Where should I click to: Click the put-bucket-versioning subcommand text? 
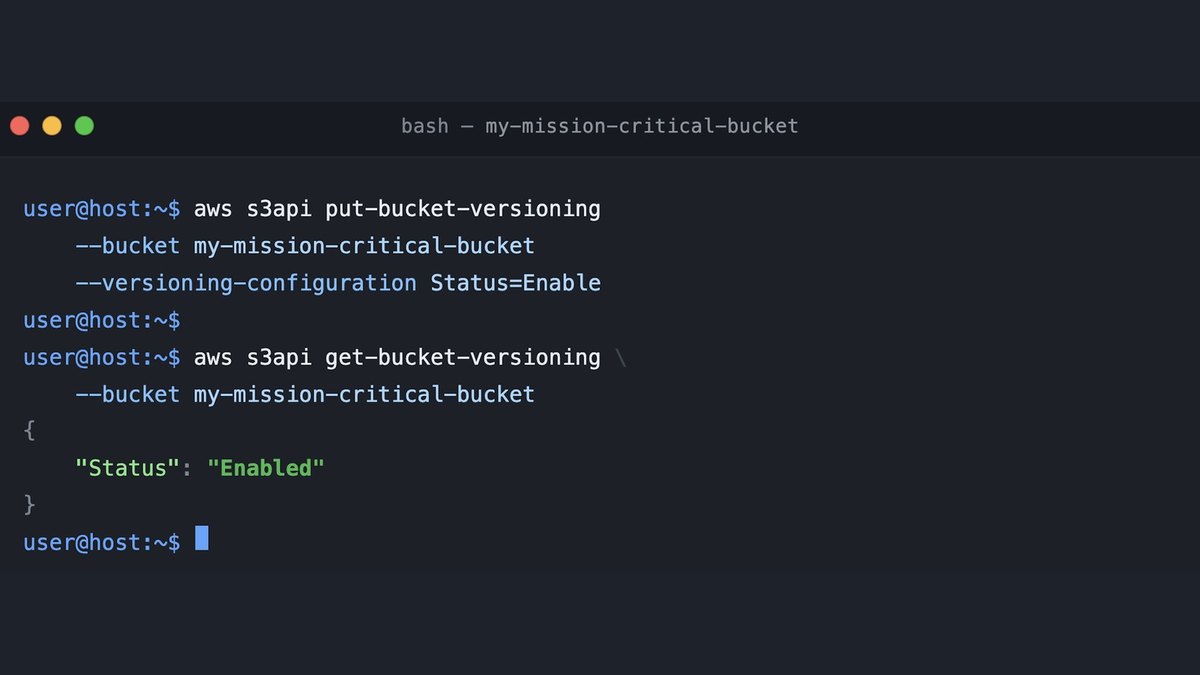pyautogui.click(x=463, y=209)
